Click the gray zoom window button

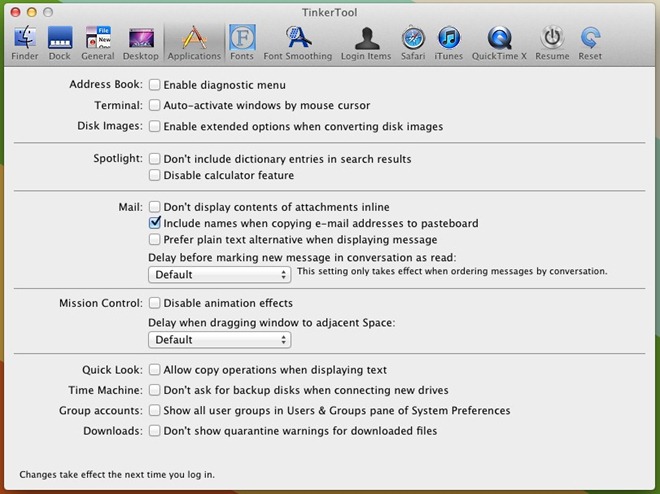[48, 12]
